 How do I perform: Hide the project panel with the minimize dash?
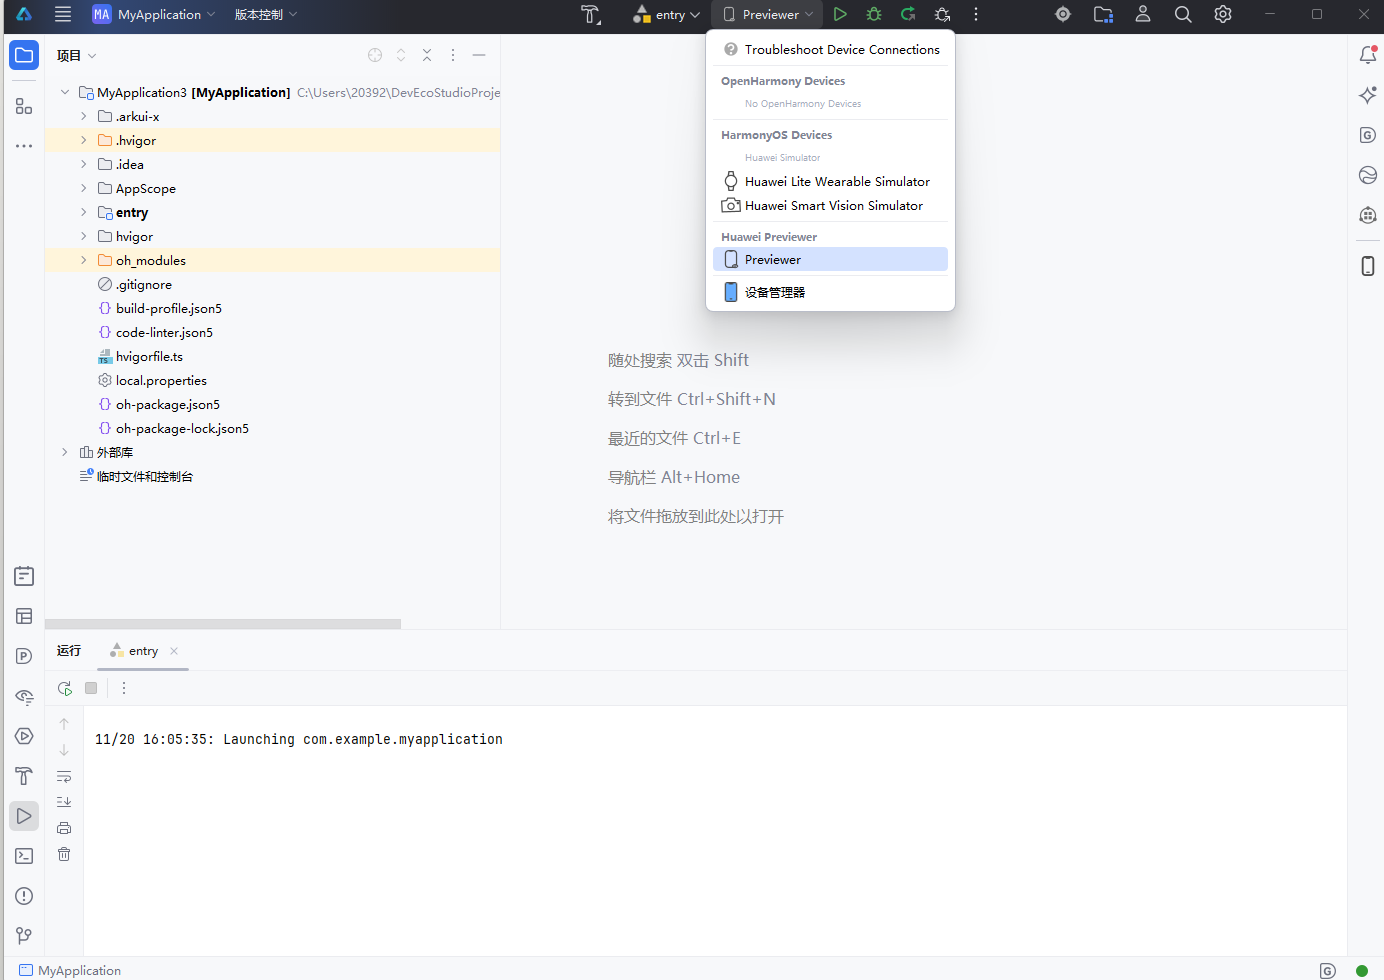pos(479,55)
